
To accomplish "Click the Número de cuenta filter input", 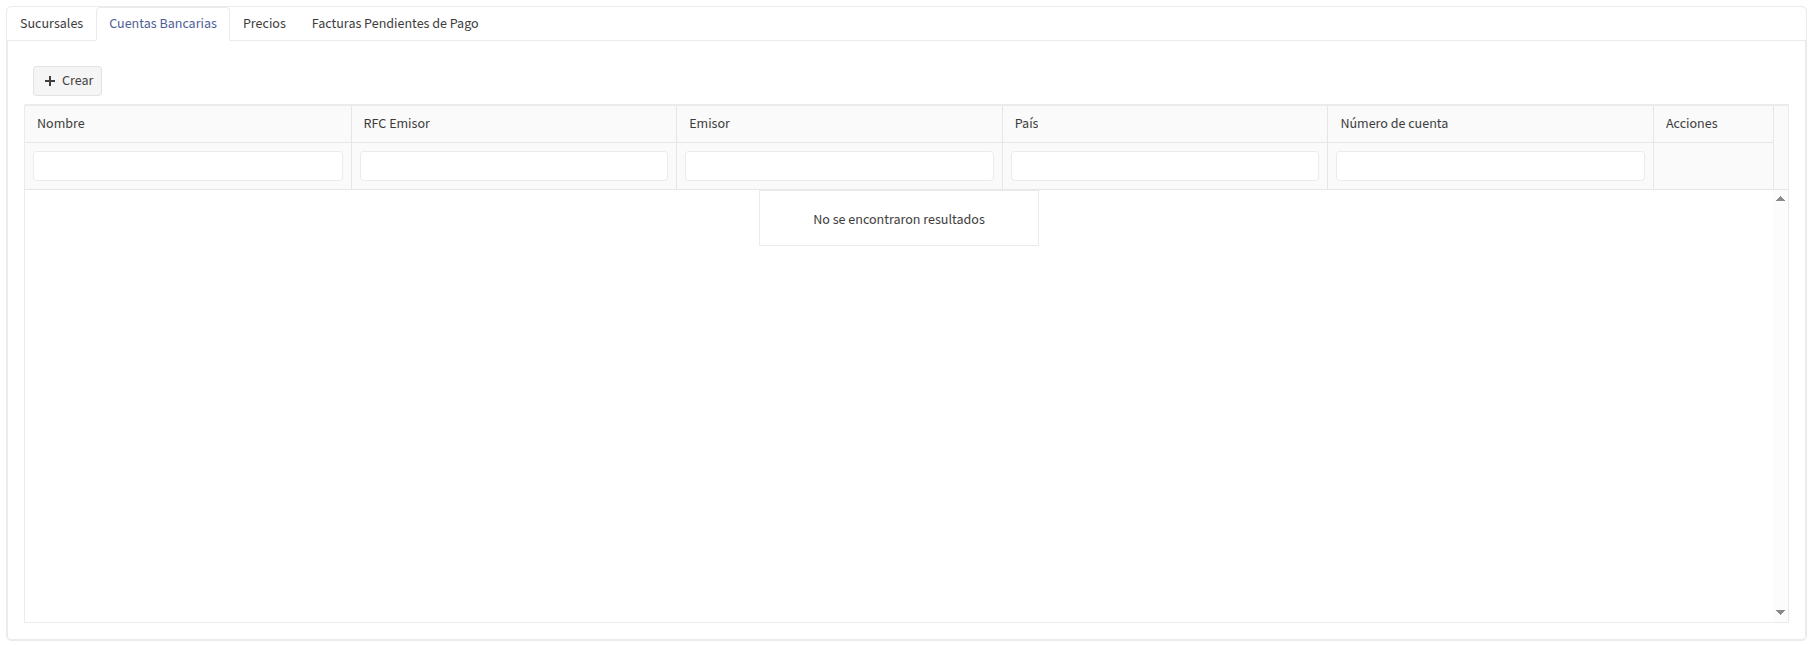I will [1490, 166].
